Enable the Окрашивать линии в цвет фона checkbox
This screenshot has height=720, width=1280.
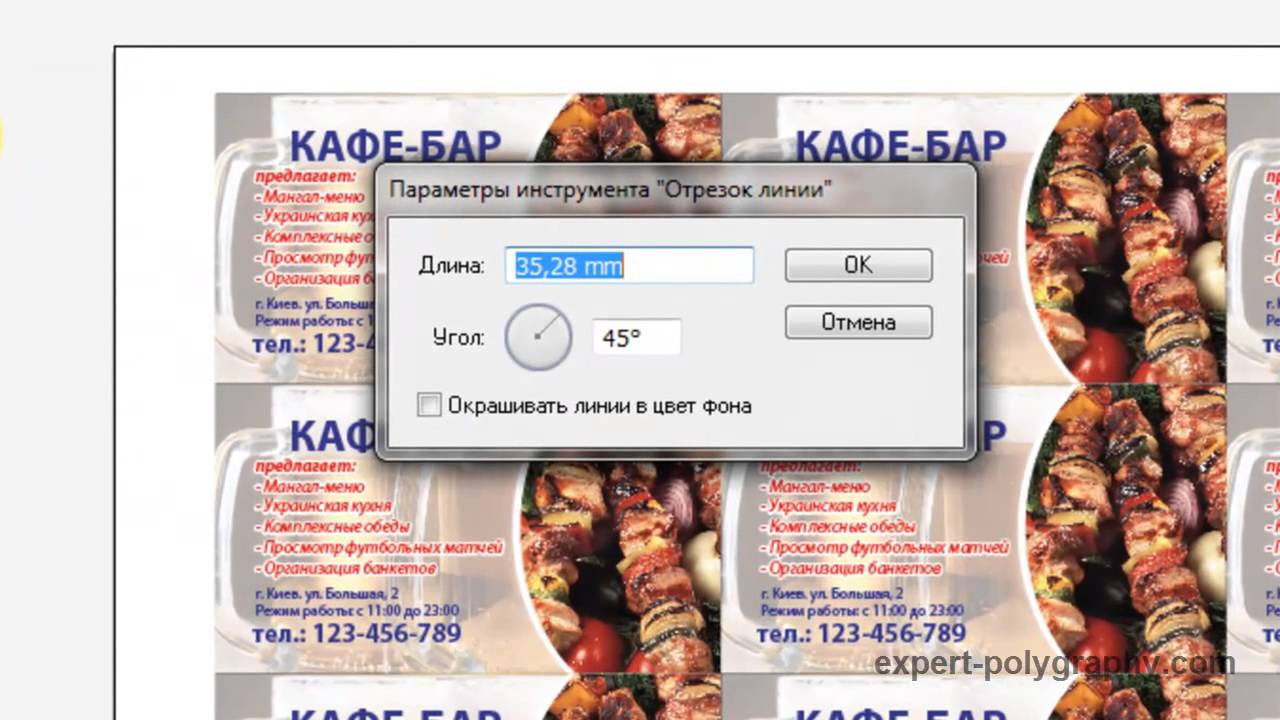click(429, 405)
